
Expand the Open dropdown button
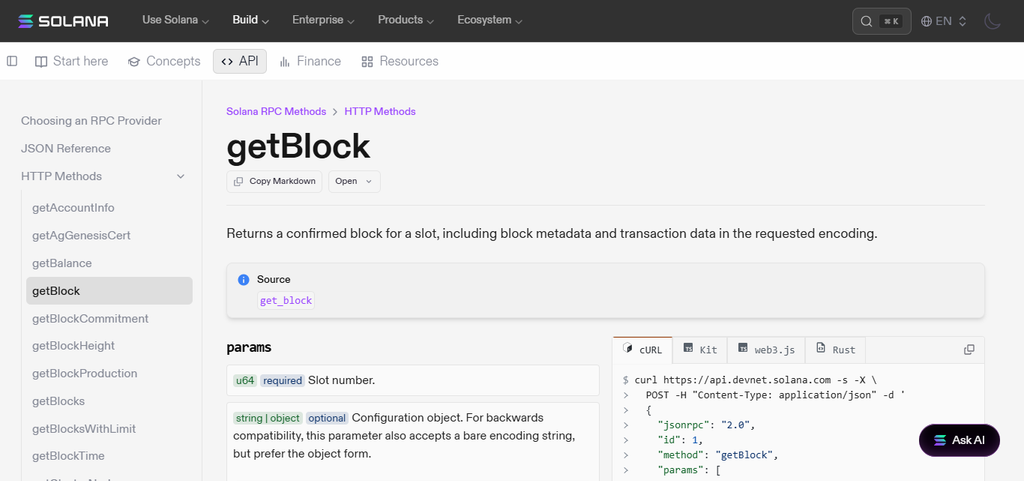click(354, 181)
